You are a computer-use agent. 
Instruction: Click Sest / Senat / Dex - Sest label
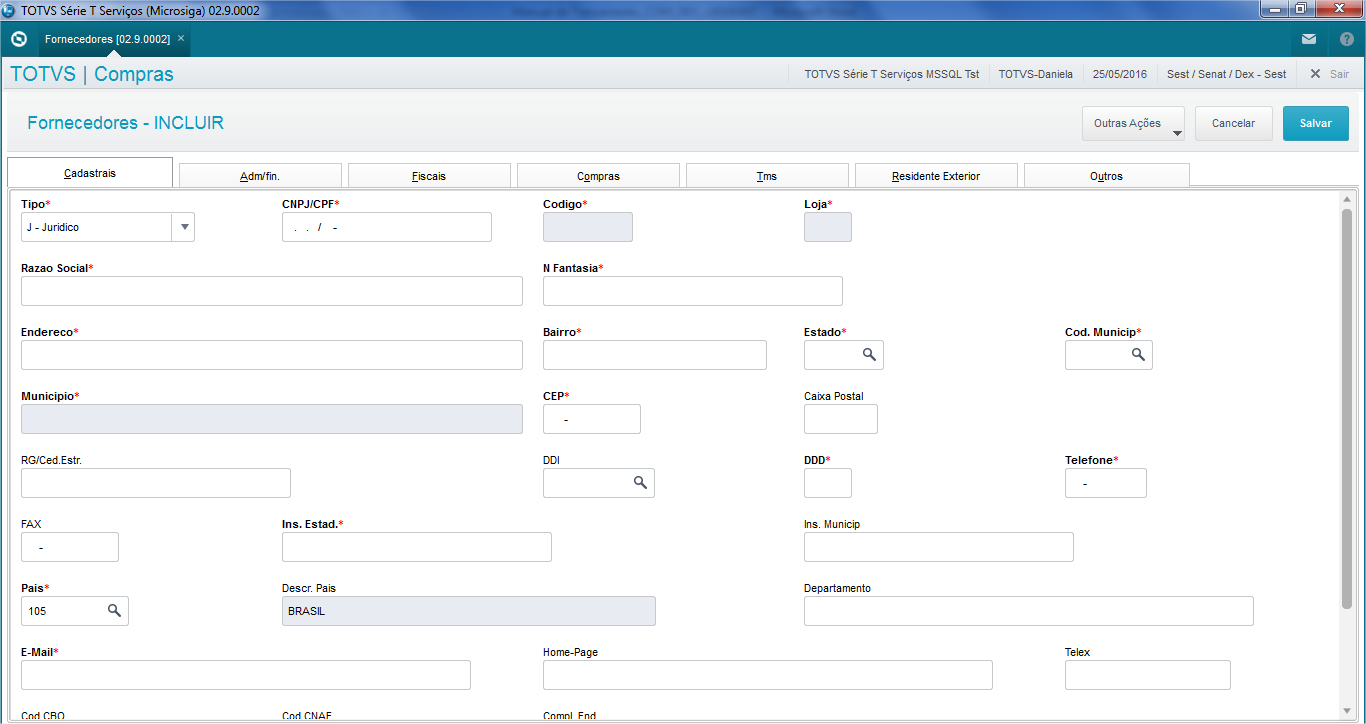1227,74
